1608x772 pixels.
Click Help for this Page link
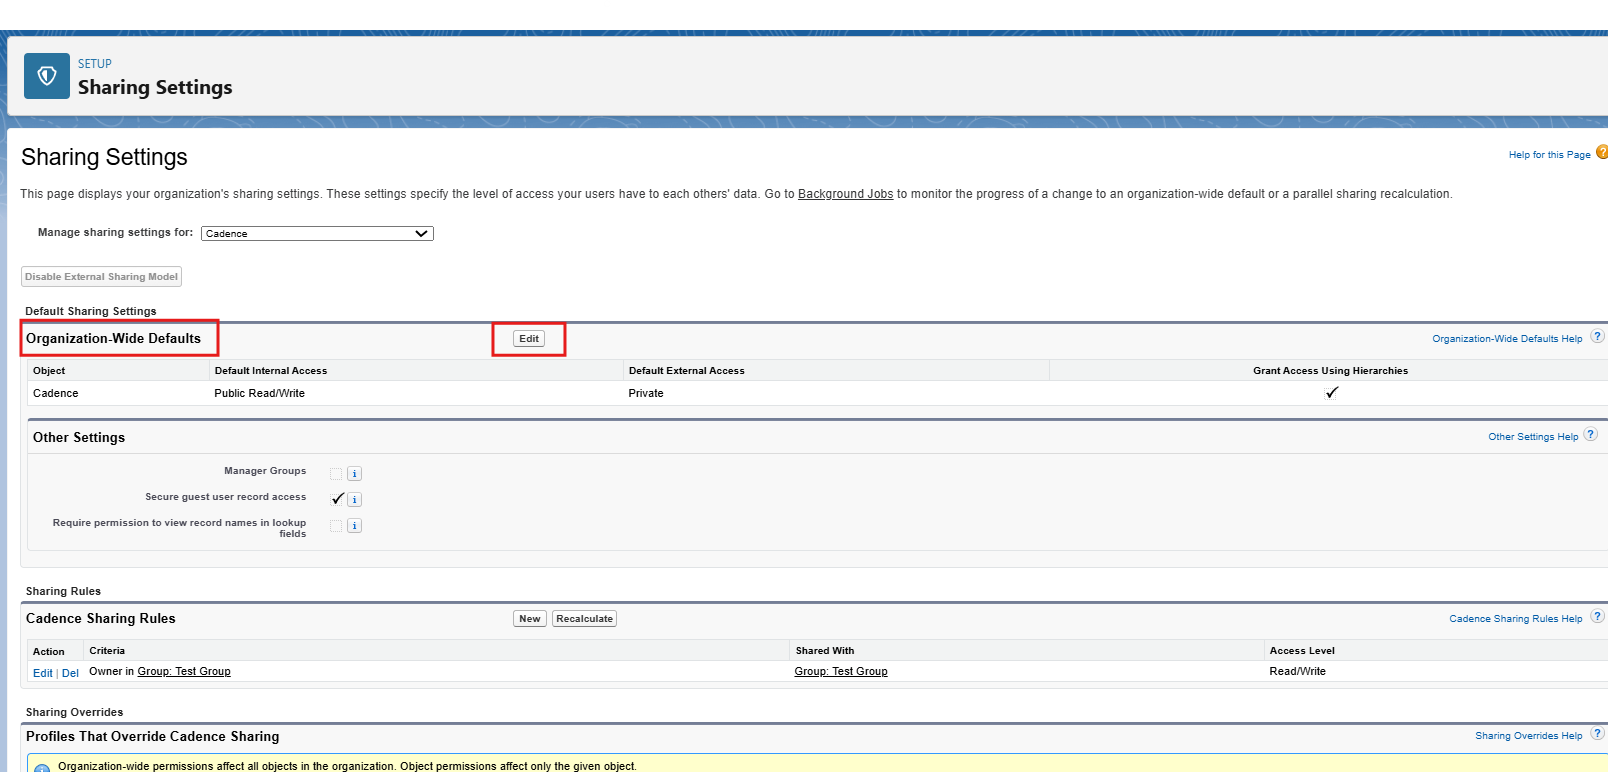tap(1549, 155)
